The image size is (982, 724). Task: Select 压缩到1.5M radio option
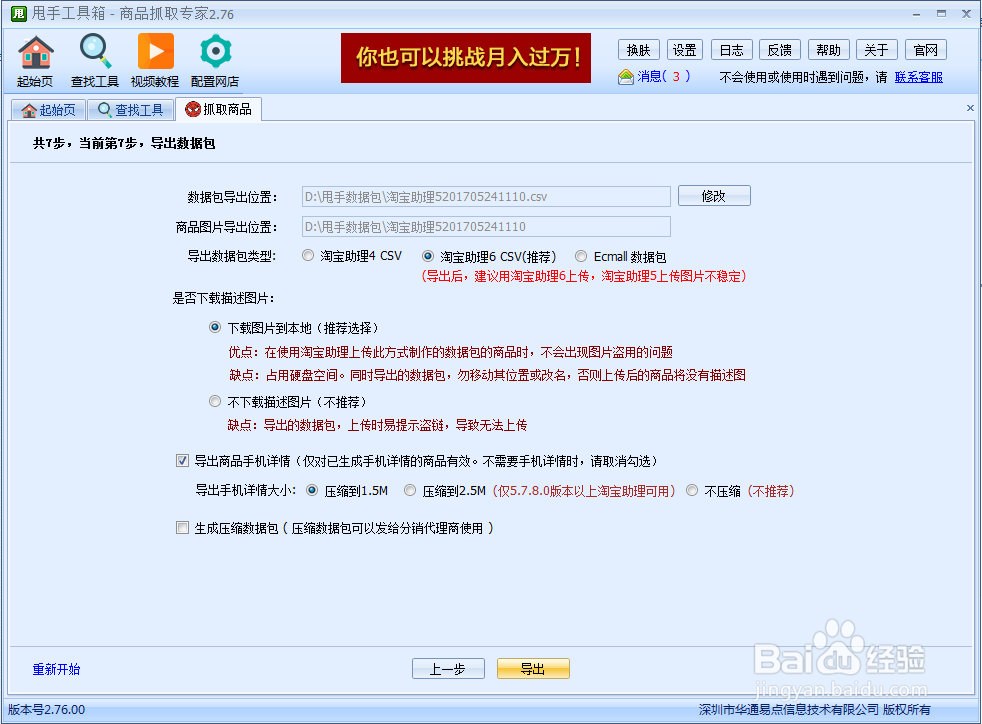click(x=312, y=490)
